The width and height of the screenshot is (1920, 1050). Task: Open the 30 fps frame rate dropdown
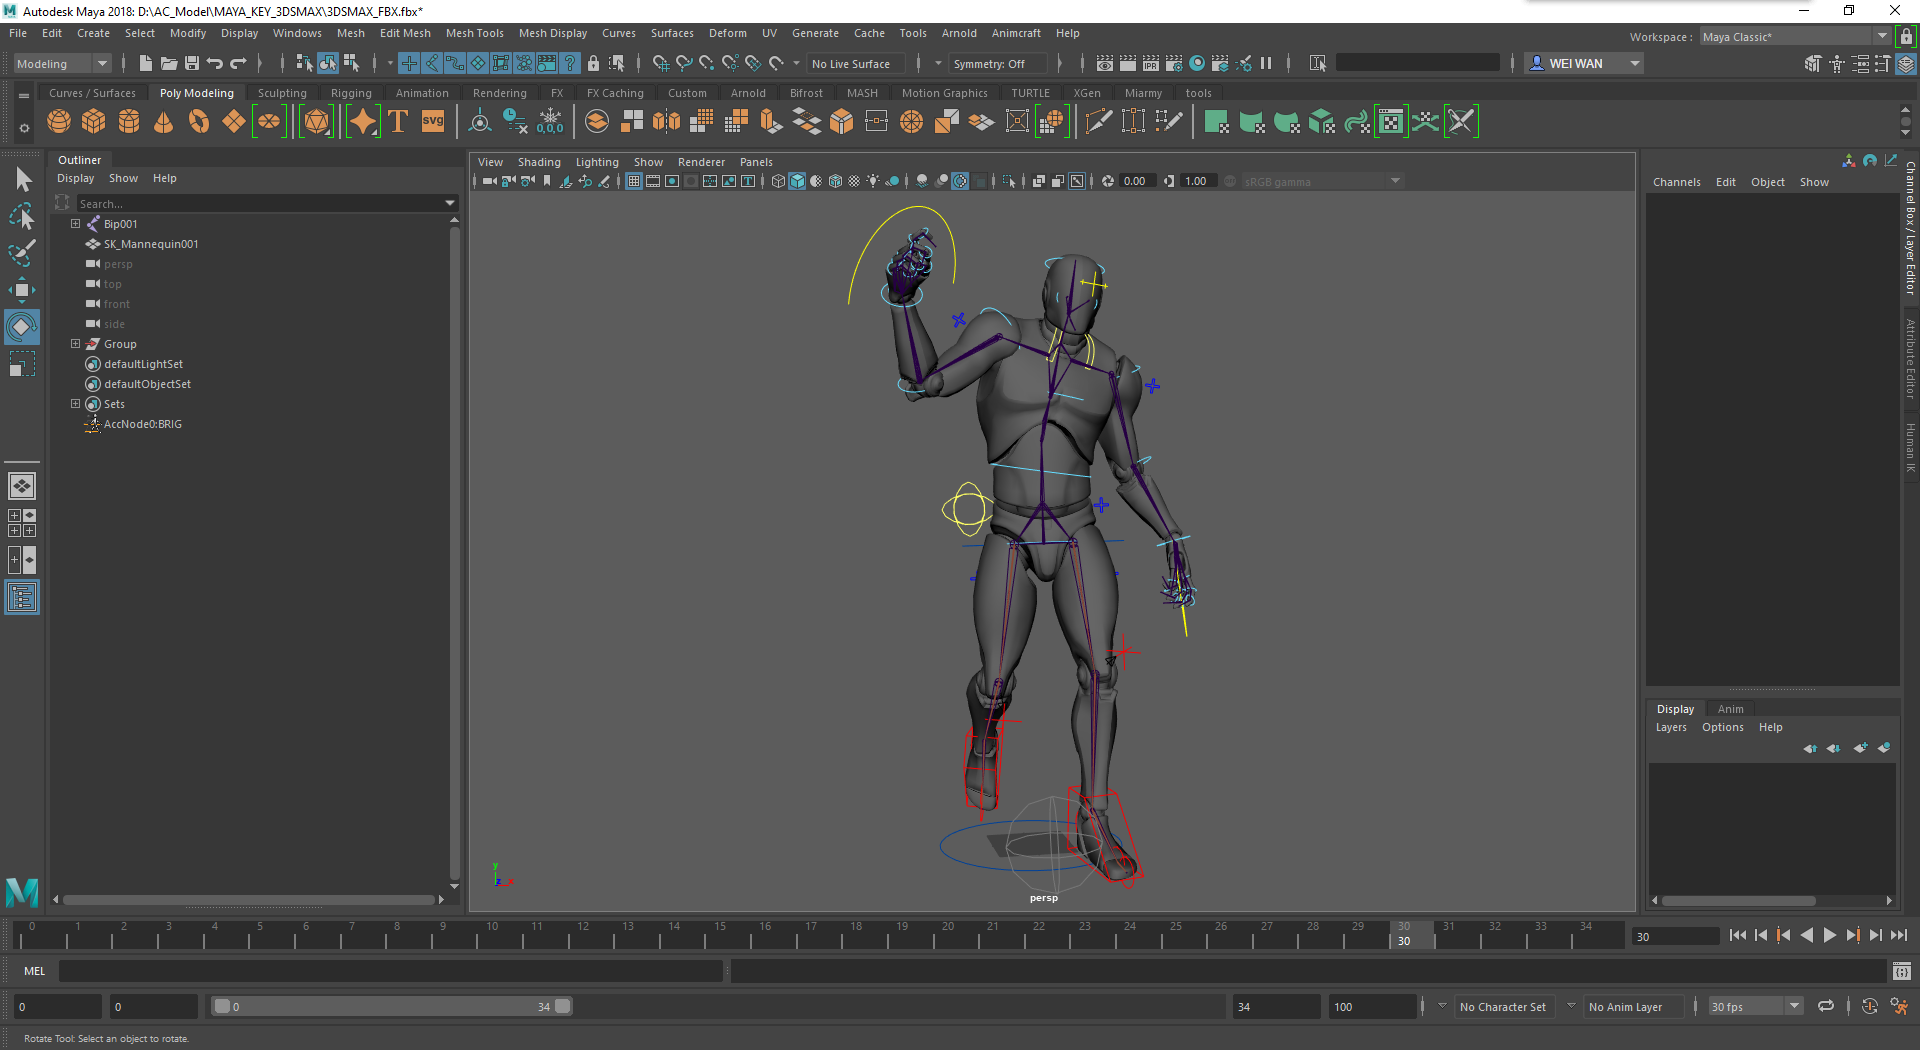tap(1755, 1006)
